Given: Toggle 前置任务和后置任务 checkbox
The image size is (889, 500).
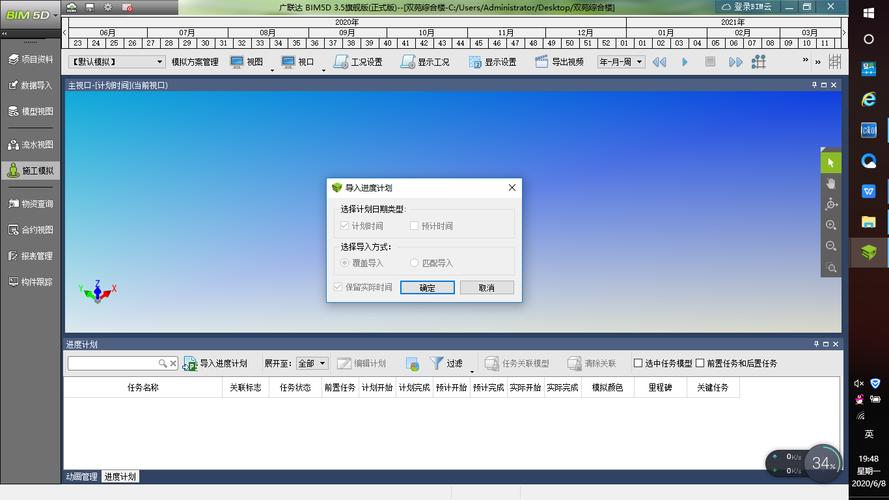Looking at the screenshot, I should click(700, 364).
